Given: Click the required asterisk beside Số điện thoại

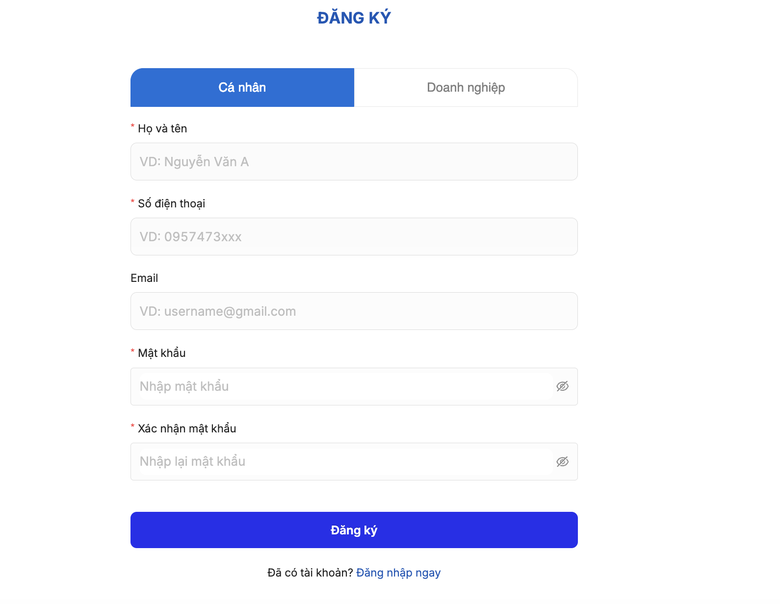Looking at the screenshot, I should [133, 202].
